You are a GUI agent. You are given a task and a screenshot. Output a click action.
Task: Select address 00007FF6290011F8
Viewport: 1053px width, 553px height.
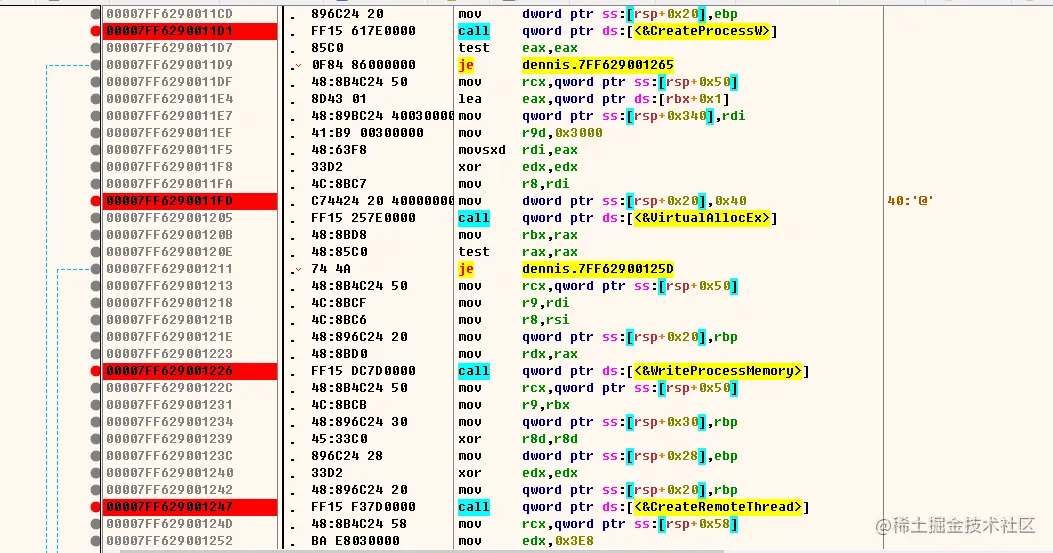169,167
